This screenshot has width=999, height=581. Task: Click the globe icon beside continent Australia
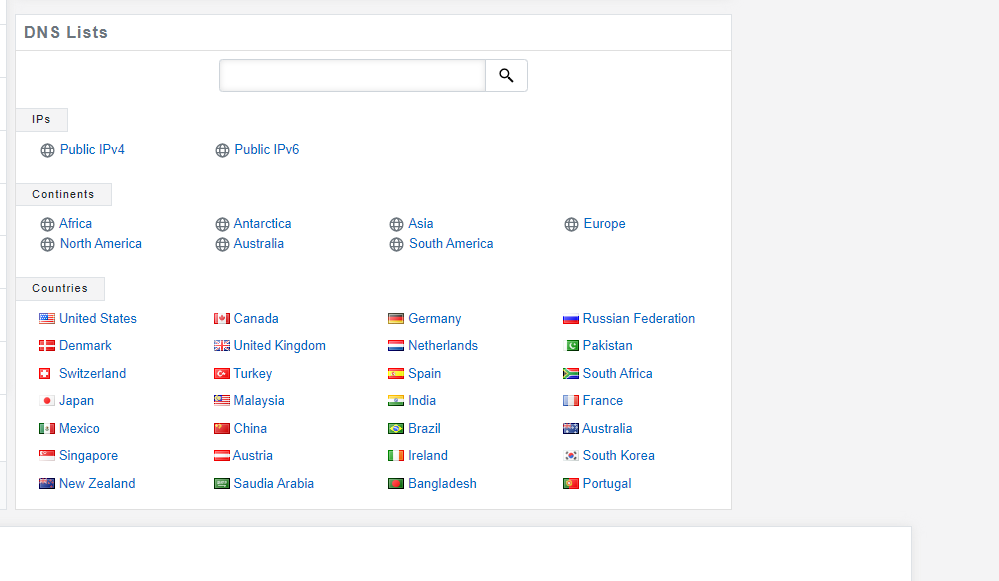(222, 245)
